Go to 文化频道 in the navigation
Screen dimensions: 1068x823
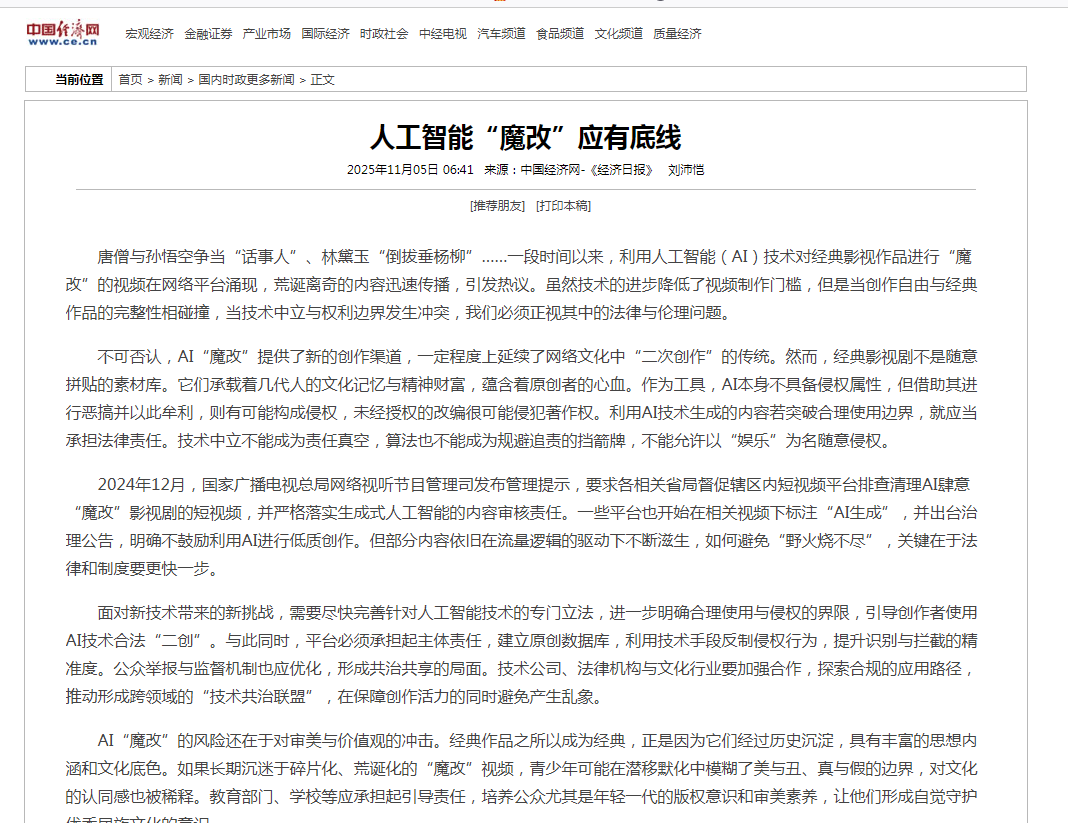coord(618,34)
